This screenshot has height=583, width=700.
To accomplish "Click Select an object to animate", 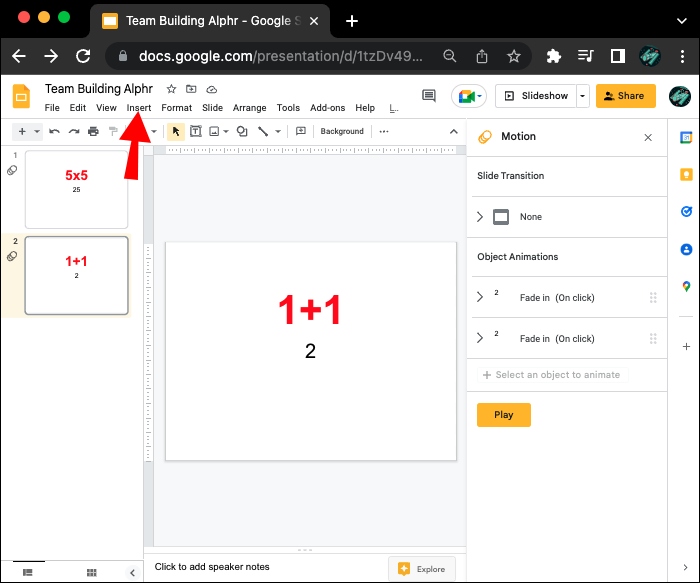I will click(x=553, y=375).
